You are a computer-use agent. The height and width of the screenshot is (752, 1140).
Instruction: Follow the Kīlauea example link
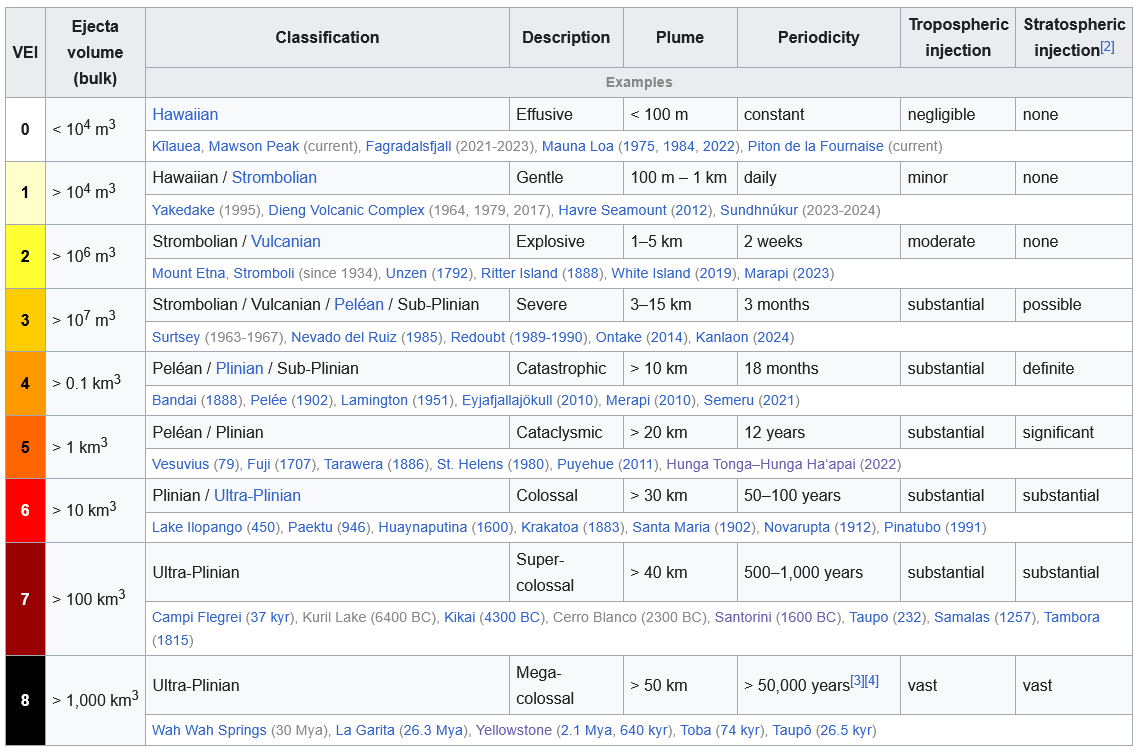[x=176, y=146]
